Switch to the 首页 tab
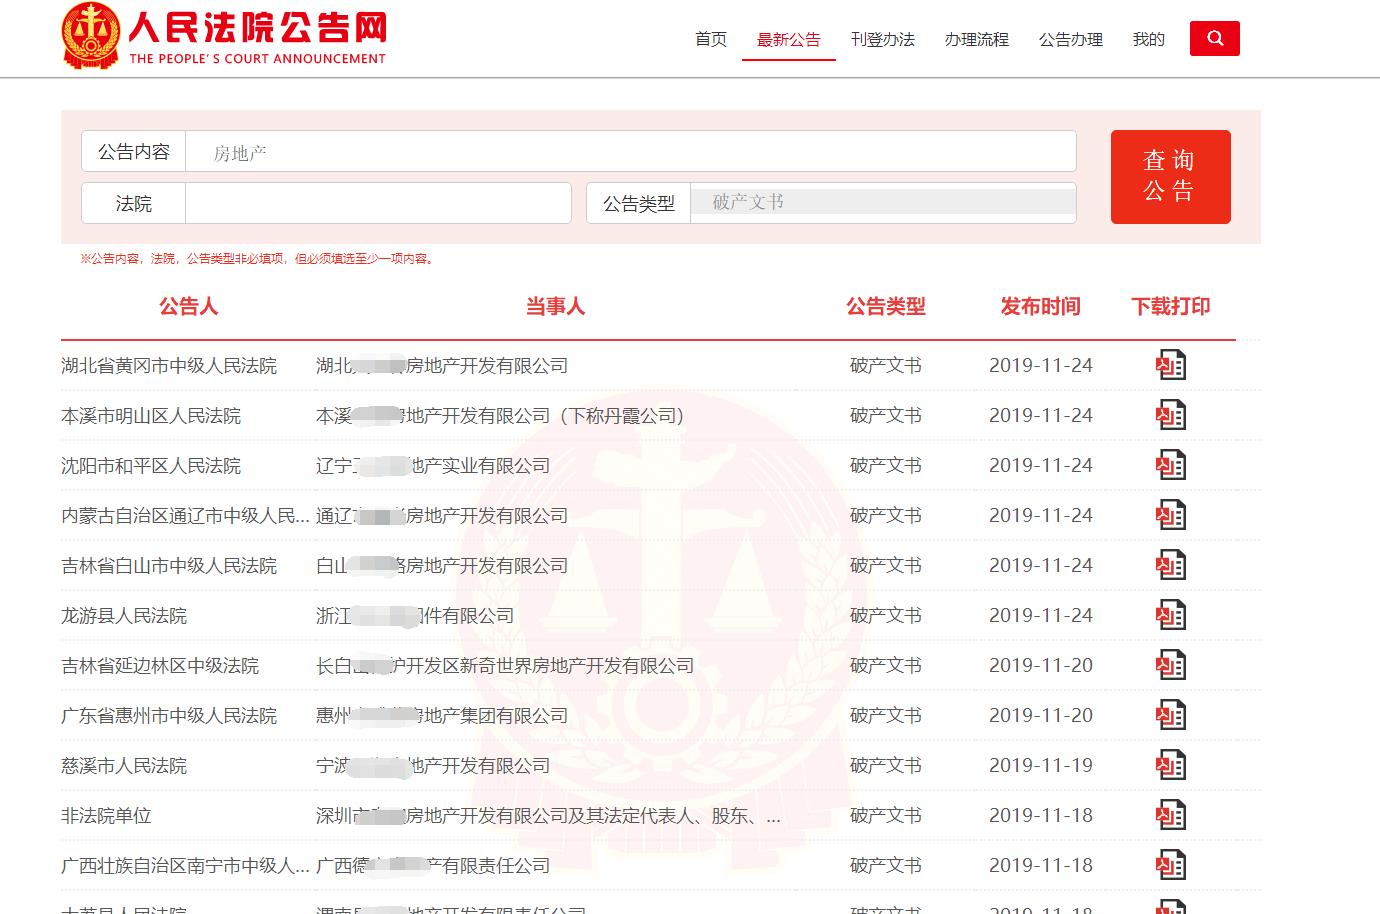Image resolution: width=1380 pixels, height=914 pixels. pyautogui.click(x=710, y=39)
